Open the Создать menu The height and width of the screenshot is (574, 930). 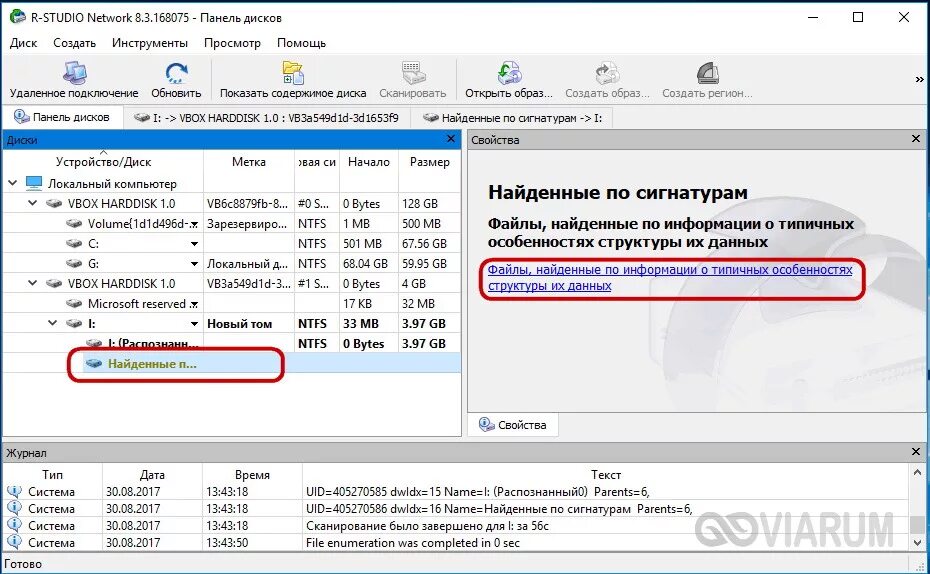pos(74,43)
